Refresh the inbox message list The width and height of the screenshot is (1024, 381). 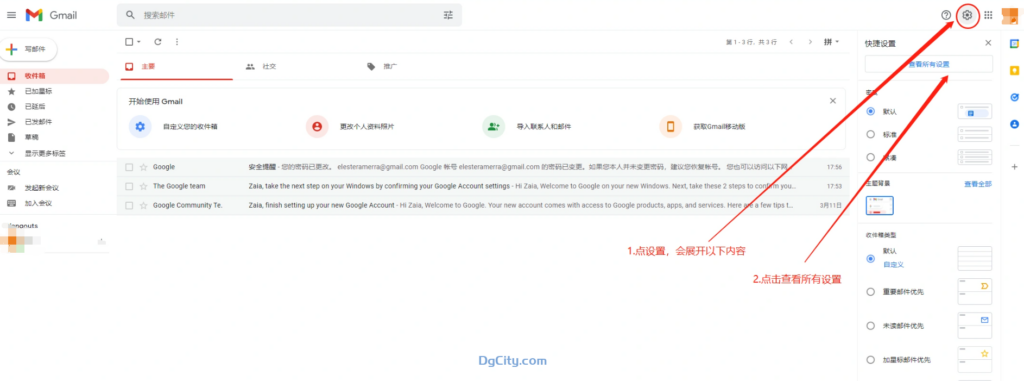(x=157, y=42)
